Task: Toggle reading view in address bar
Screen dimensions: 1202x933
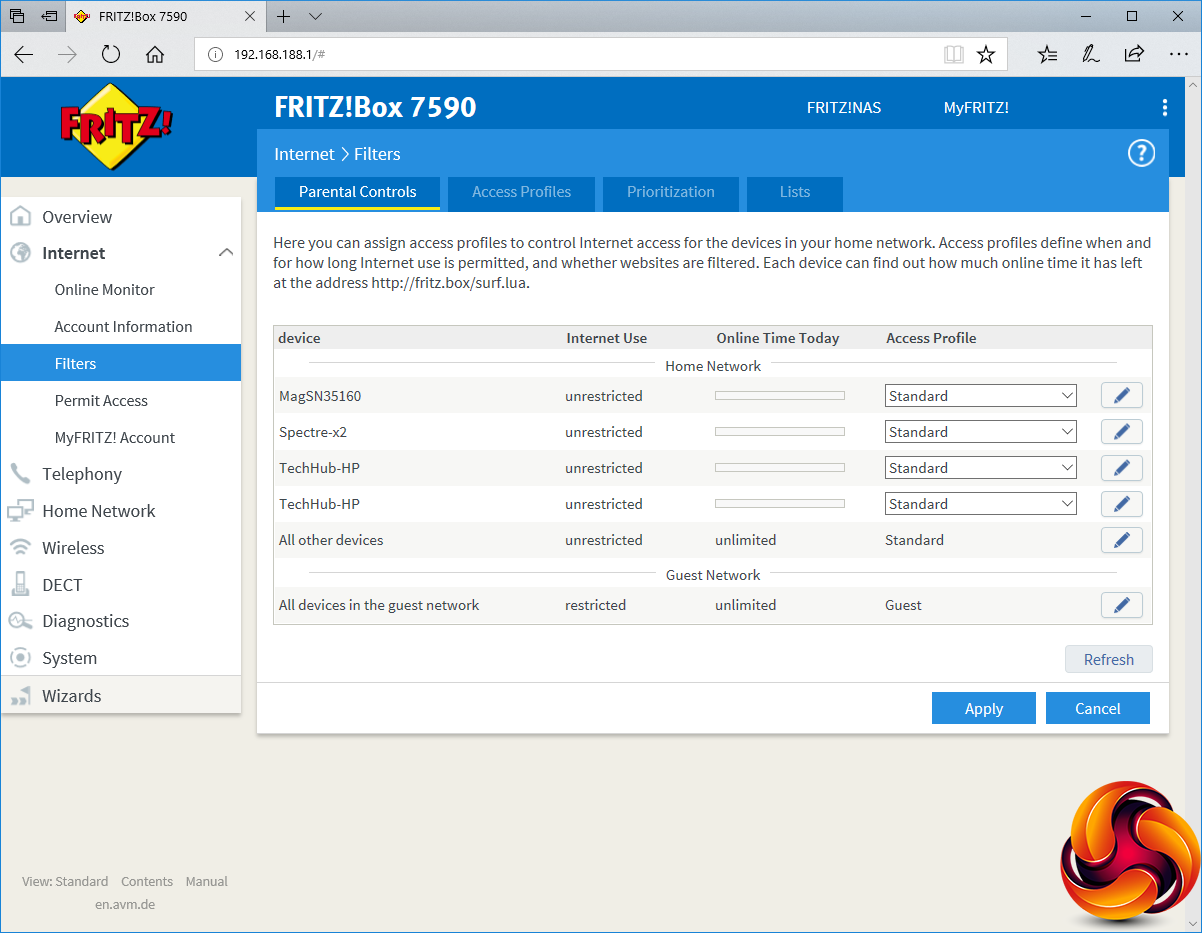Action: [953, 54]
